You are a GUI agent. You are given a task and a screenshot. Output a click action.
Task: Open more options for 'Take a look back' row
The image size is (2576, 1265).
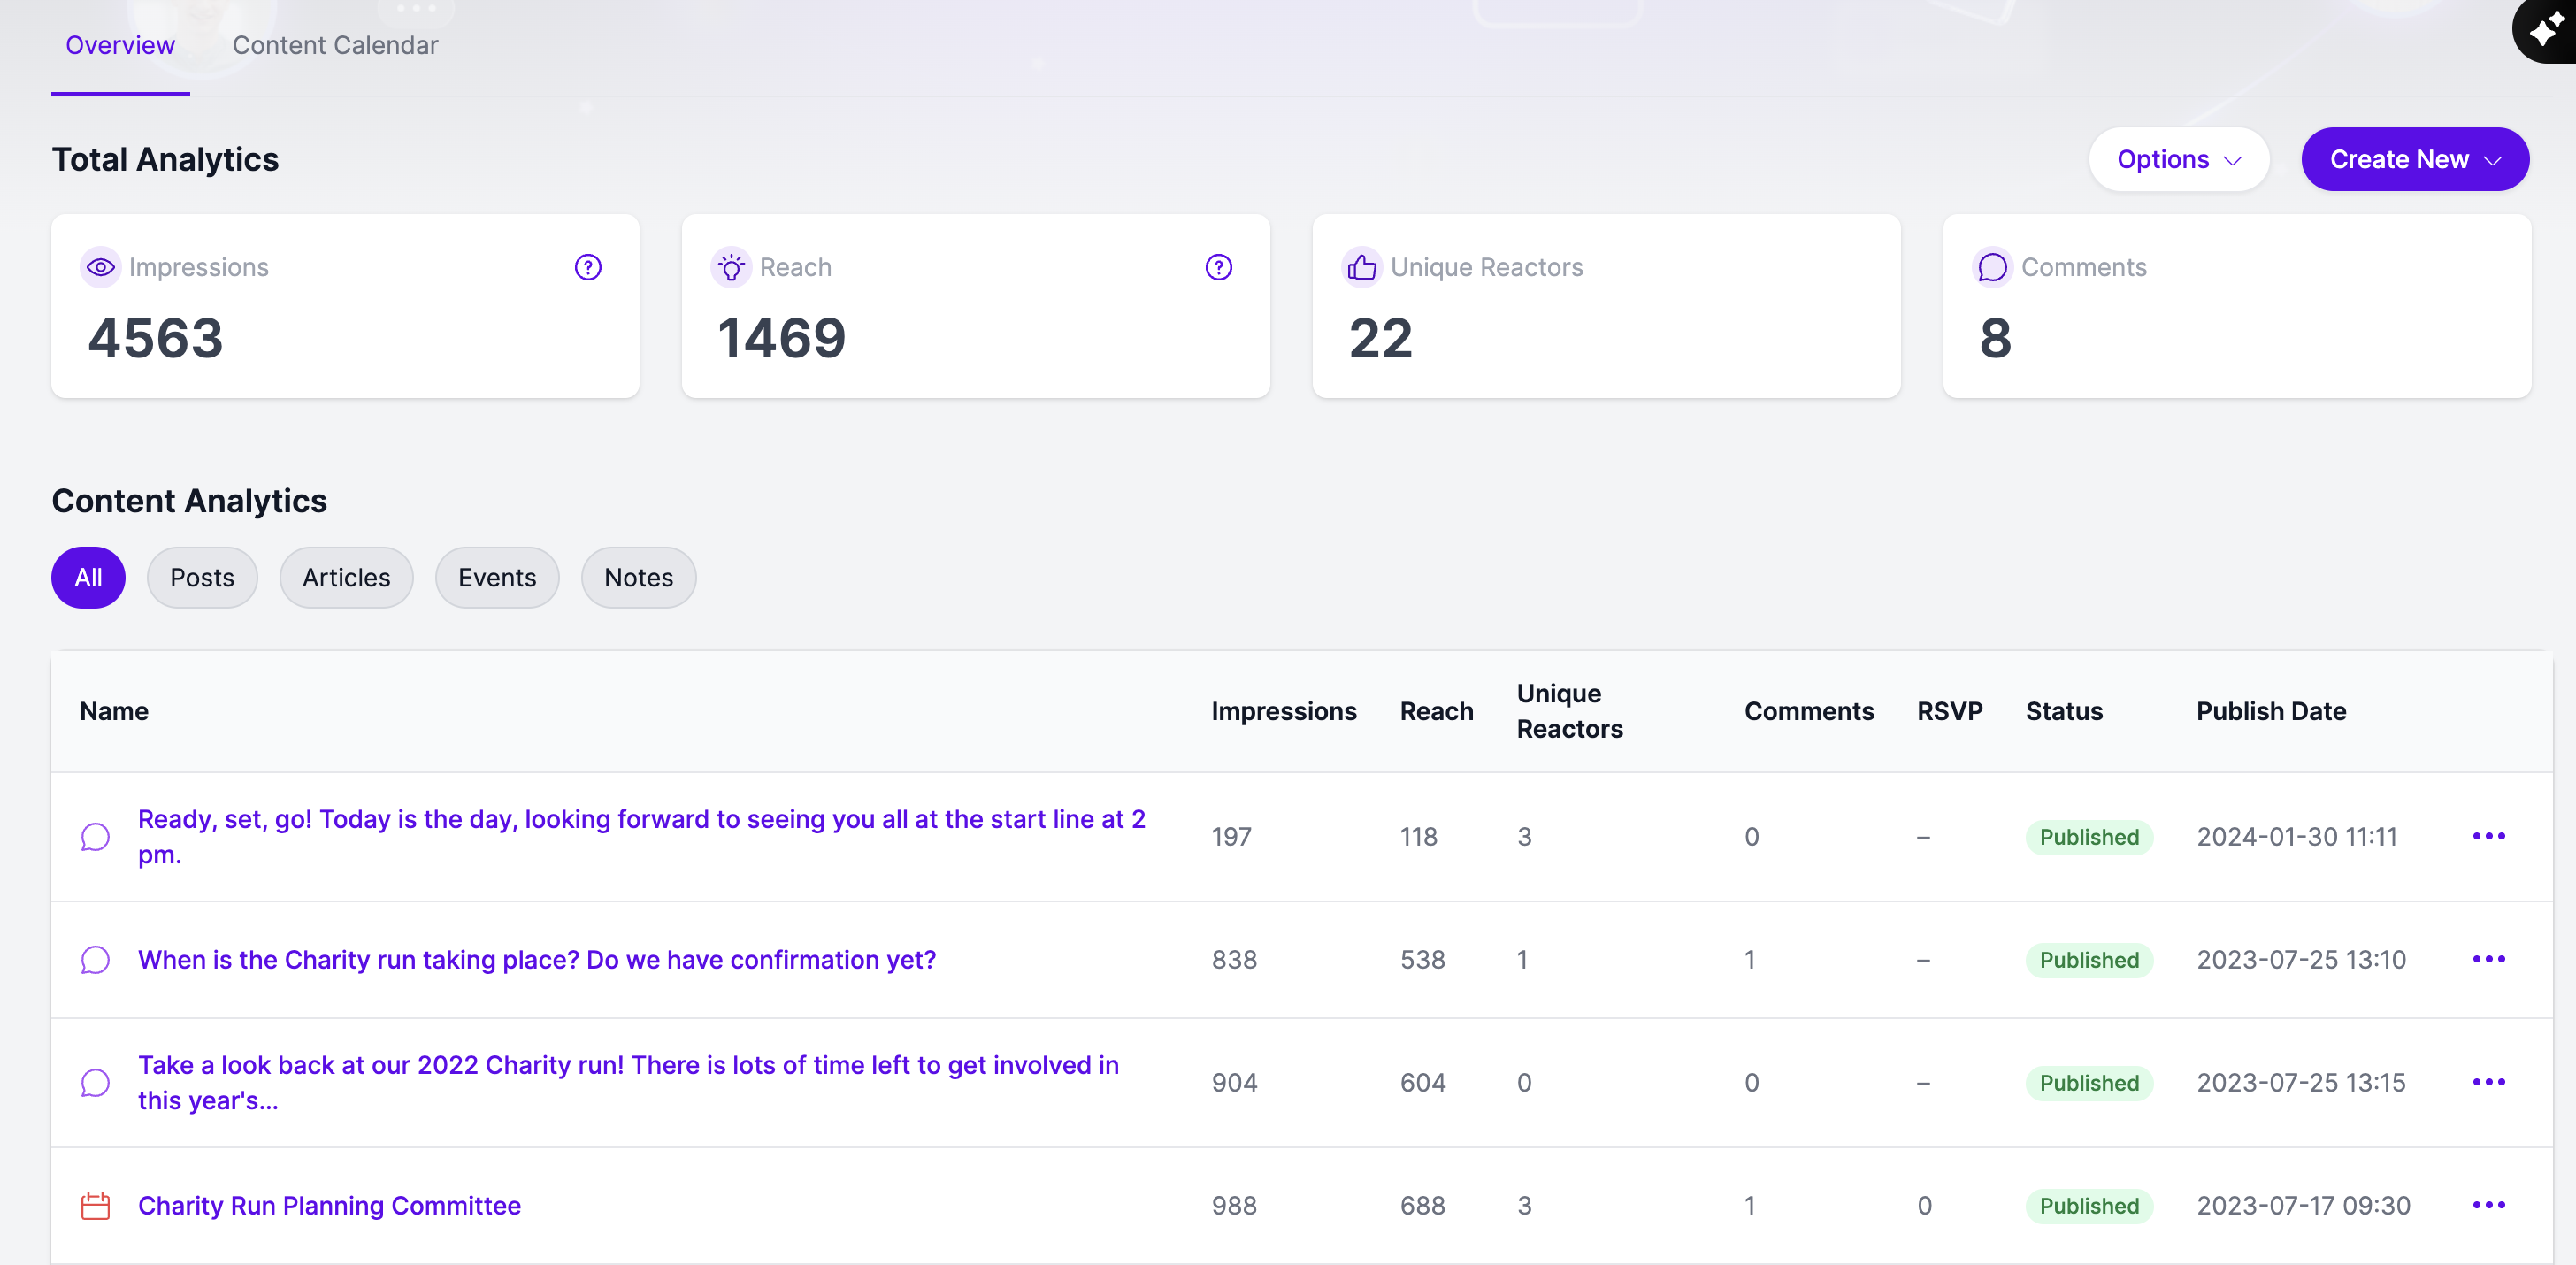pyautogui.click(x=2488, y=1082)
